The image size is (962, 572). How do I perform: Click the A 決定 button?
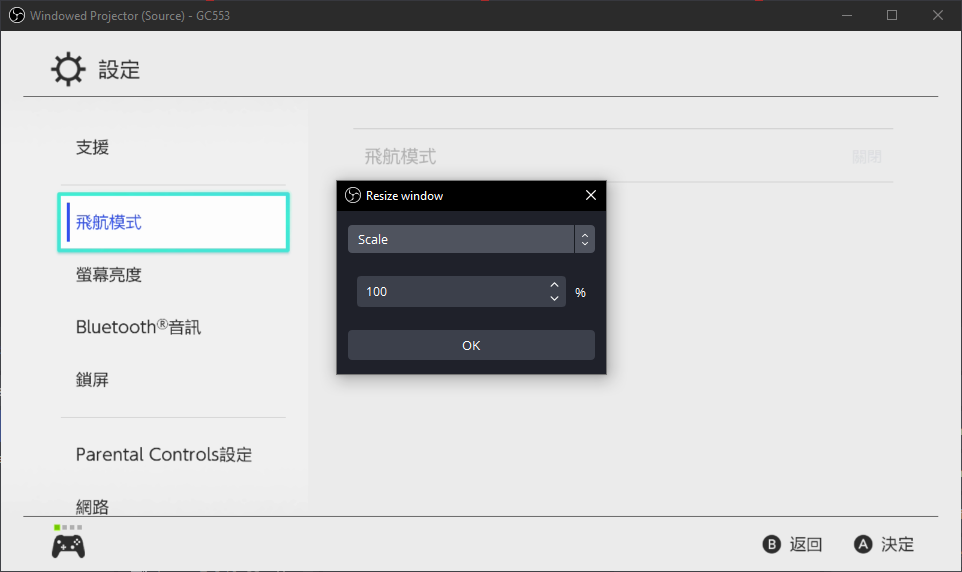pyautogui.click(x=884, y=544)
